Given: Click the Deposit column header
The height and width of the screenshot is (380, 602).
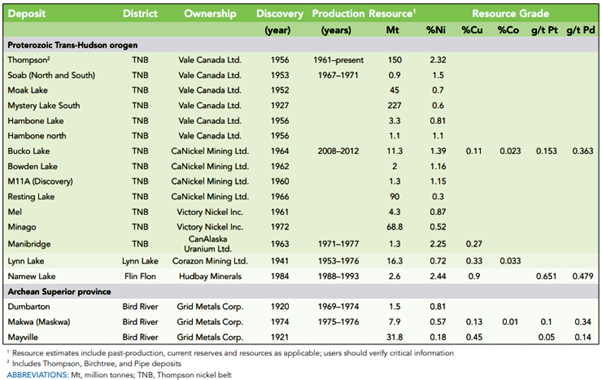Looking at the screenshot, I should click(x=26, y=13).
